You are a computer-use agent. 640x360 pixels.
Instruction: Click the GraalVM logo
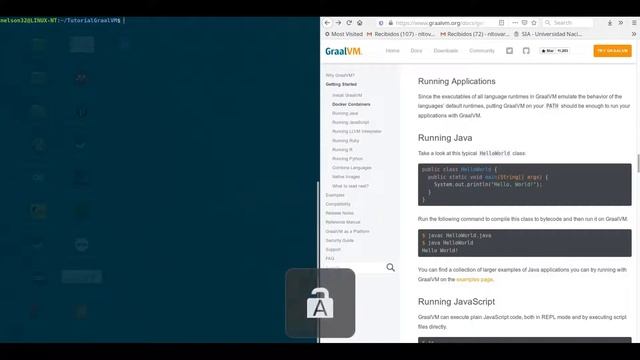click(343, 51)
